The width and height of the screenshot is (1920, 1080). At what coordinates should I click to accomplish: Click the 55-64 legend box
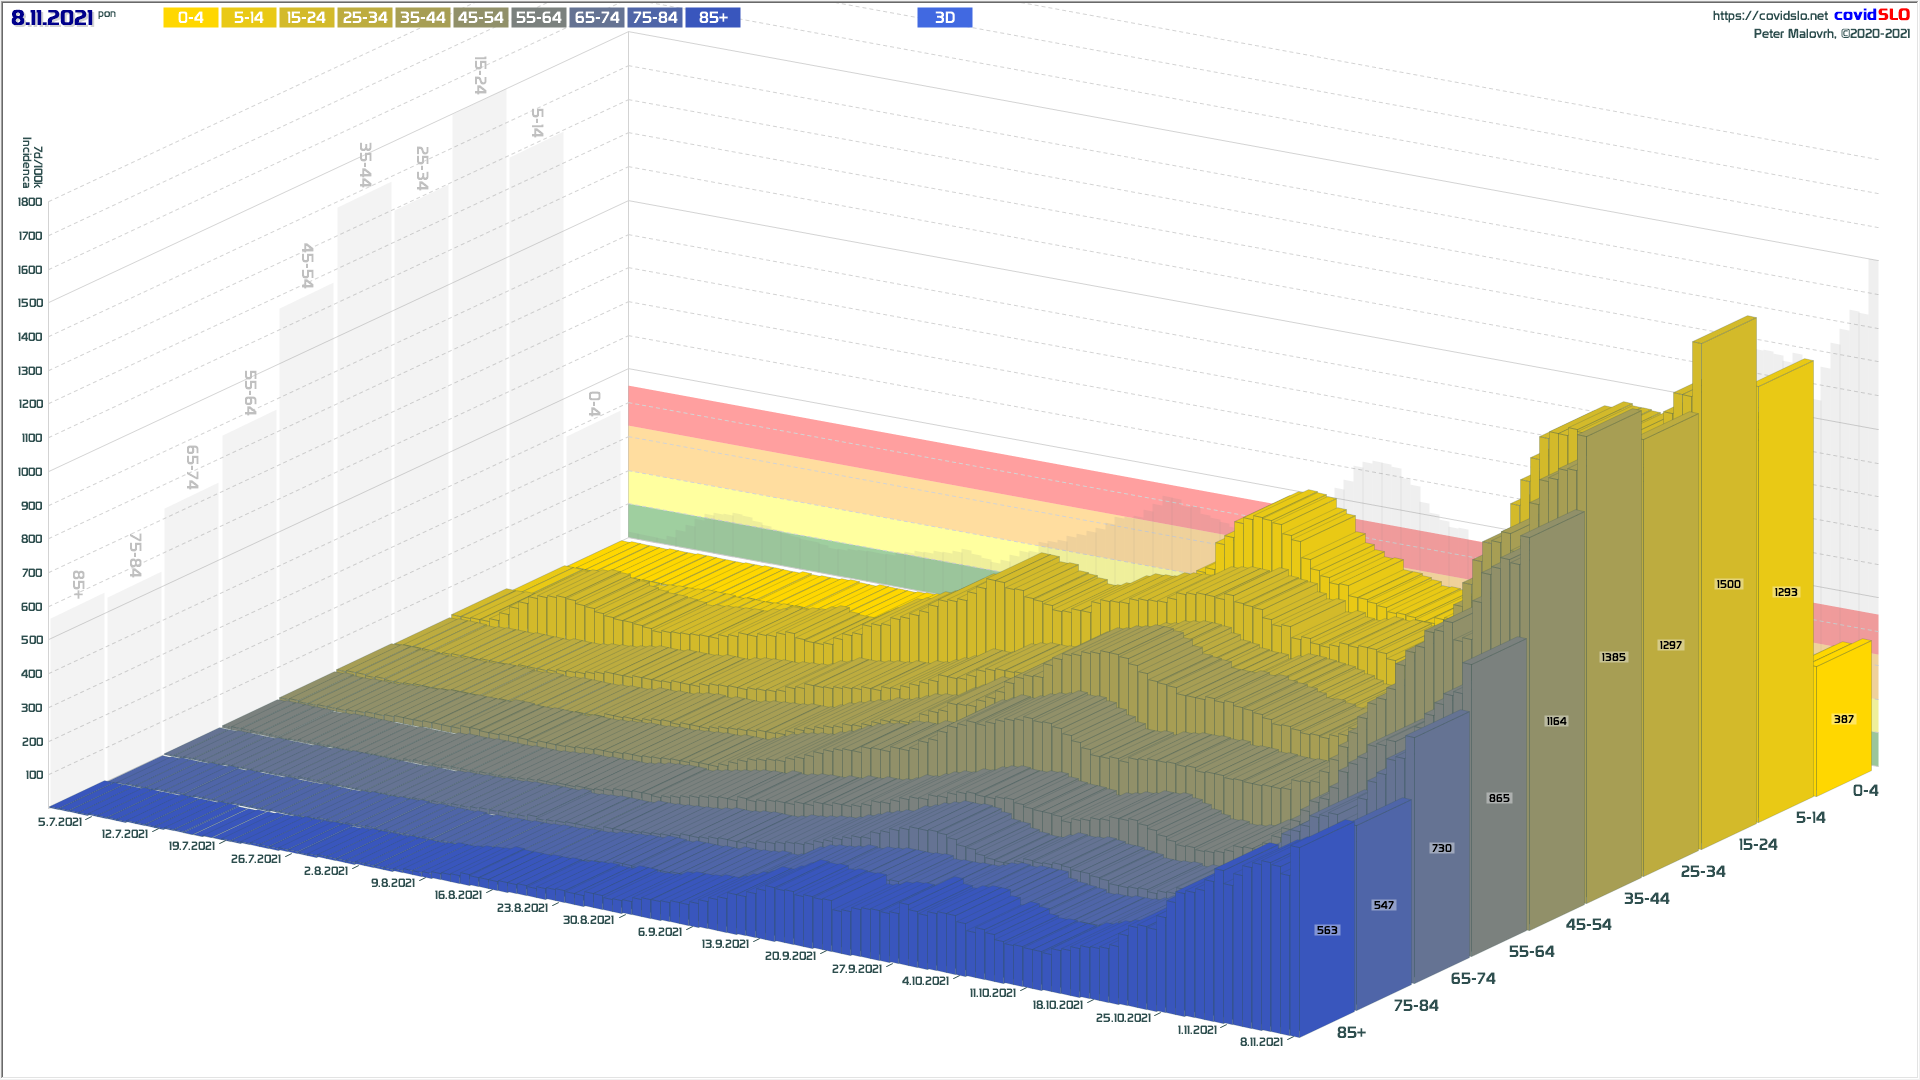[x=539, y=18]
